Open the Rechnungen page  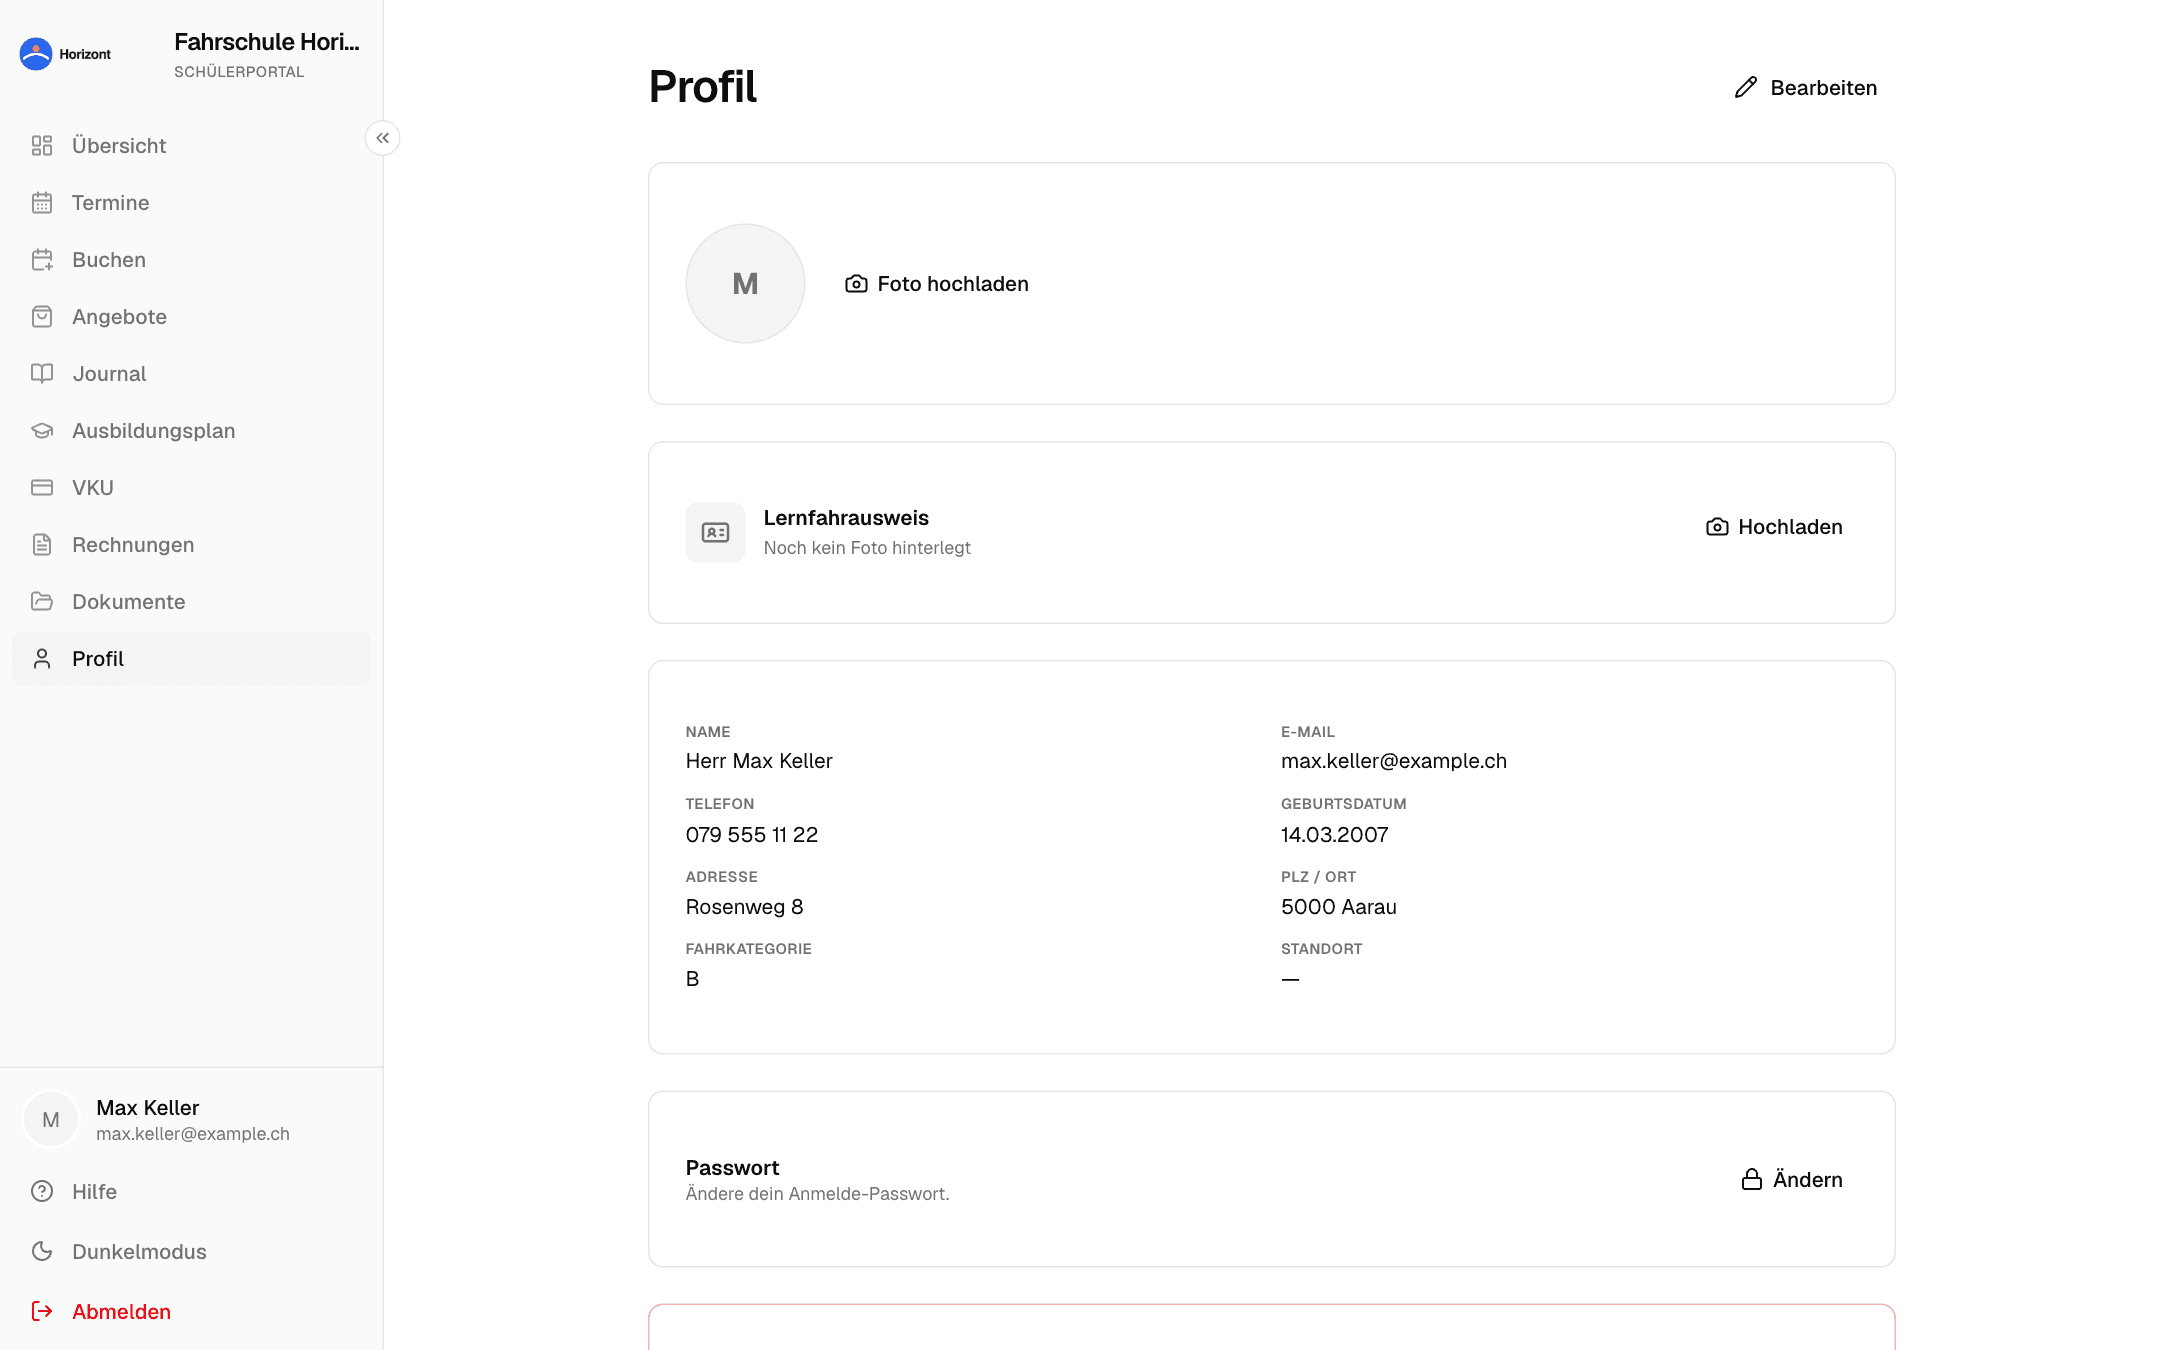191,545
